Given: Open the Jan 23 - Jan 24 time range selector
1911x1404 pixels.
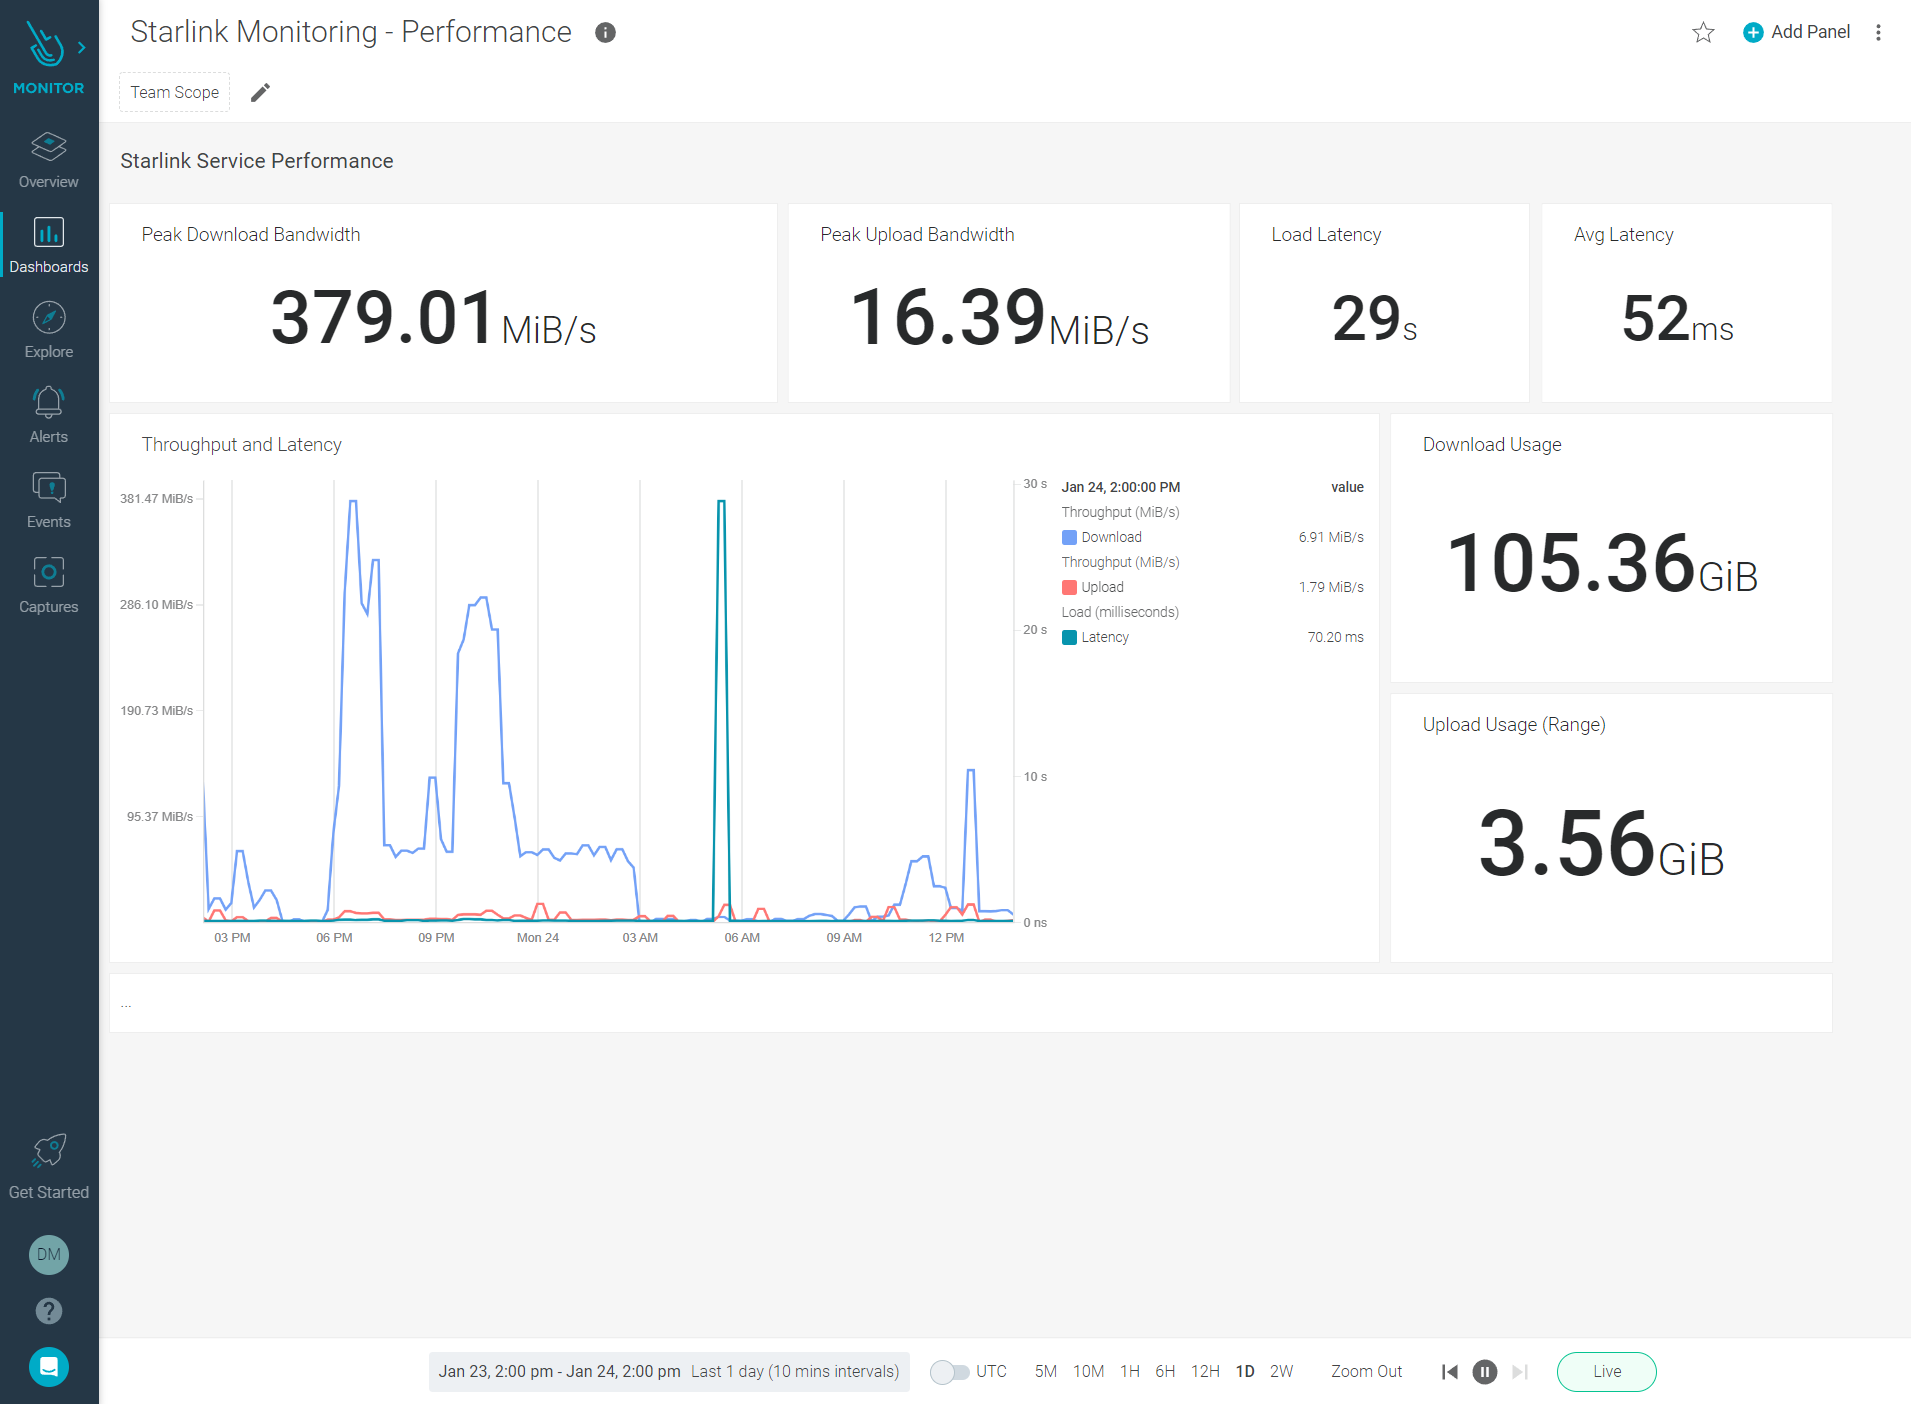Looking at the screenshot, I should tap(669, 1372).
